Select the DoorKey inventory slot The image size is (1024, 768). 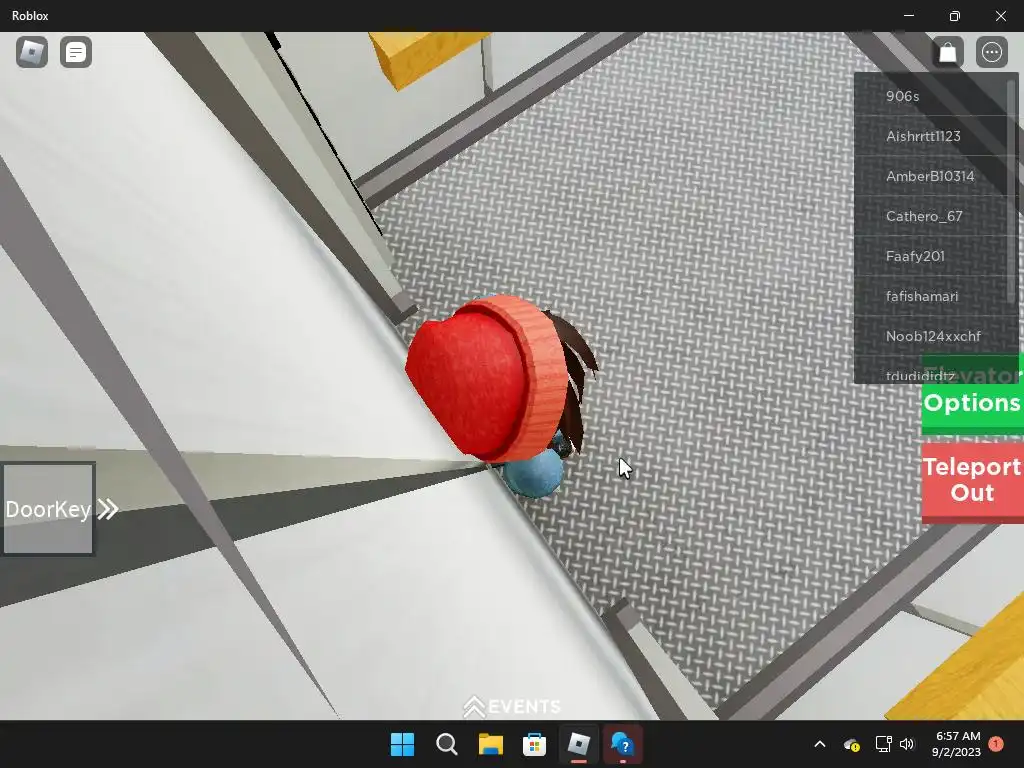48,509
